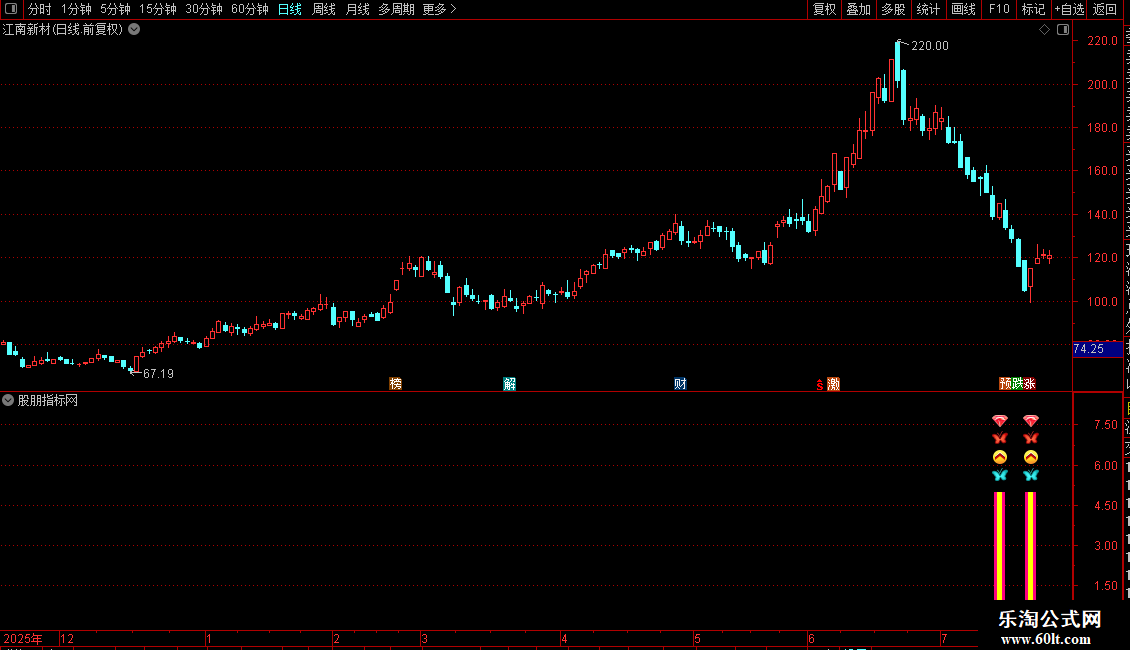Click the right red diamond signal
The width and height of the screenshot is (1130, 650).
click(1031, 420)
